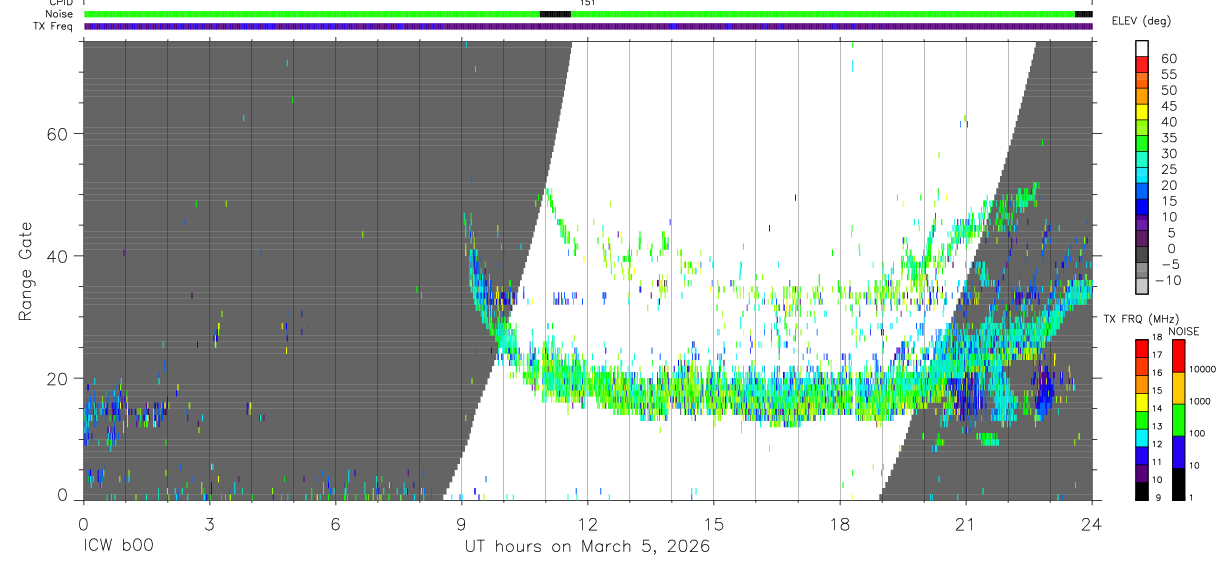
Task: Click the '24' tick on UT hours axis
Action: 1091,524
